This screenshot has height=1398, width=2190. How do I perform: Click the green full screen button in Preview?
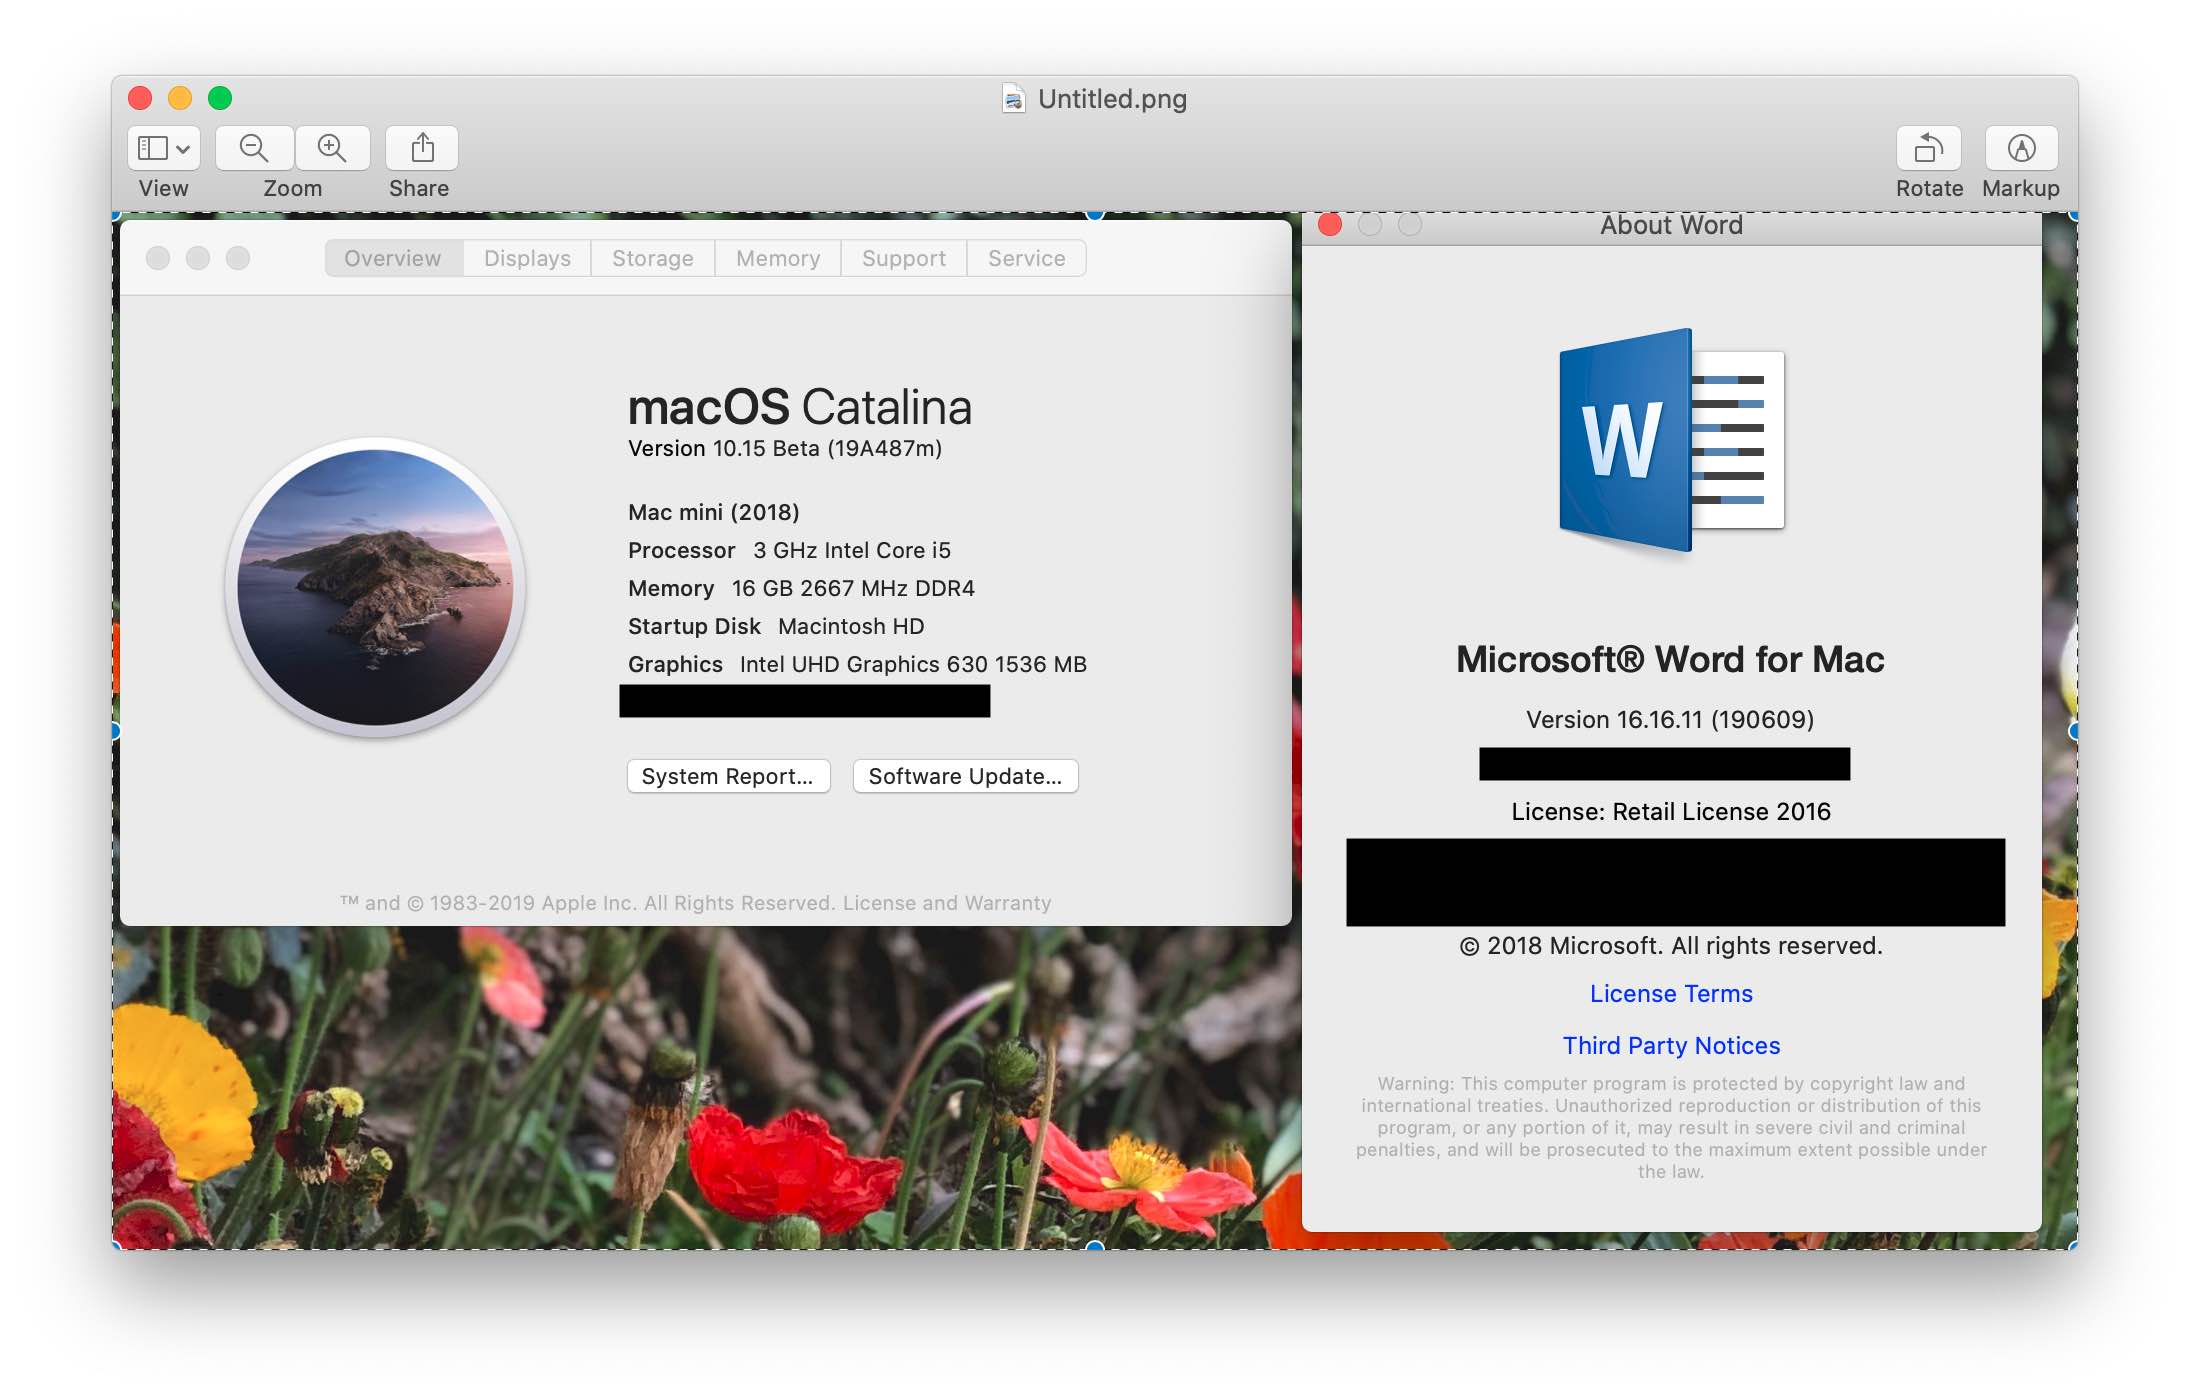(x=220, y=98)
